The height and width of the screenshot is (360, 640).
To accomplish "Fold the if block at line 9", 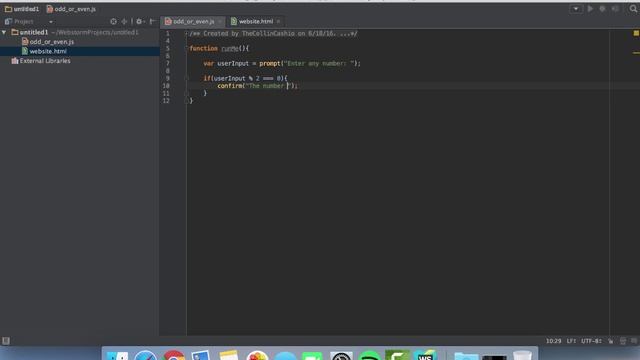I will tap(187, 78).
